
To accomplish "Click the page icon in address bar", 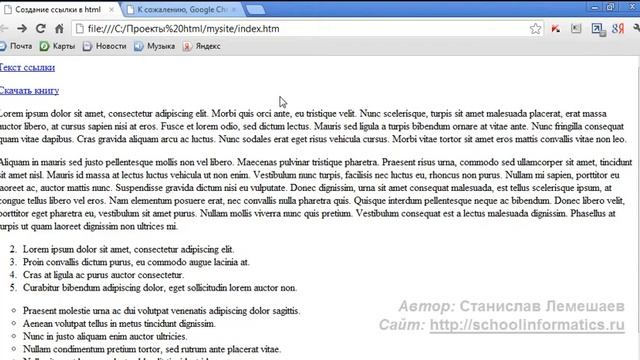I will tap(80, 29).
